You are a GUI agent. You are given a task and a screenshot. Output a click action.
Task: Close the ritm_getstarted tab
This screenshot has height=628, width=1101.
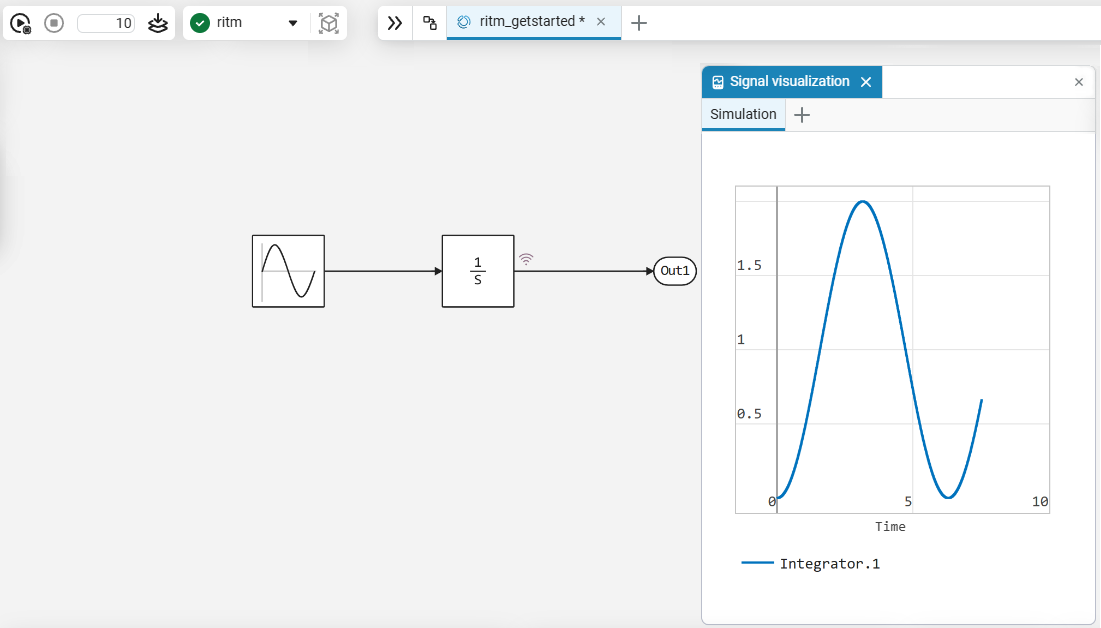click(601, 22)
